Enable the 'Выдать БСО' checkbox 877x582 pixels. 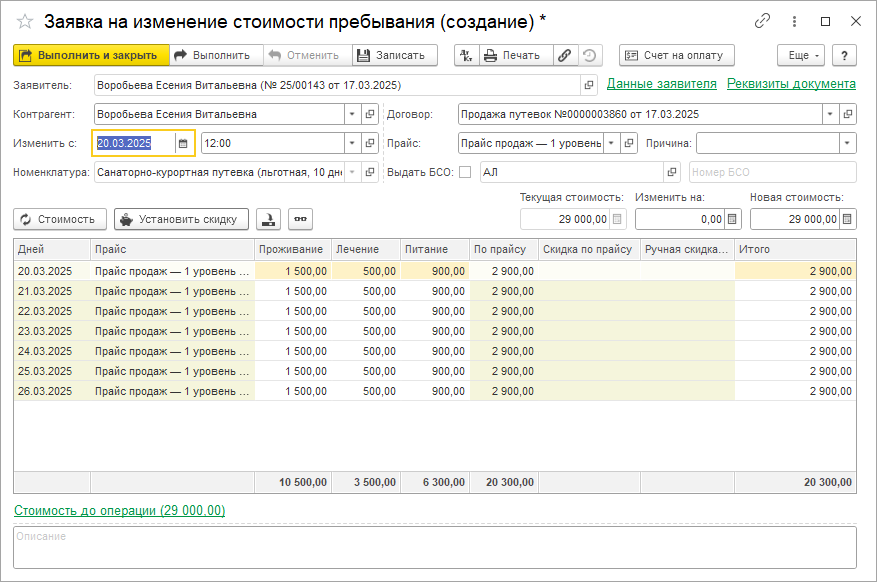pyautogui.click(x=465, y=172)
